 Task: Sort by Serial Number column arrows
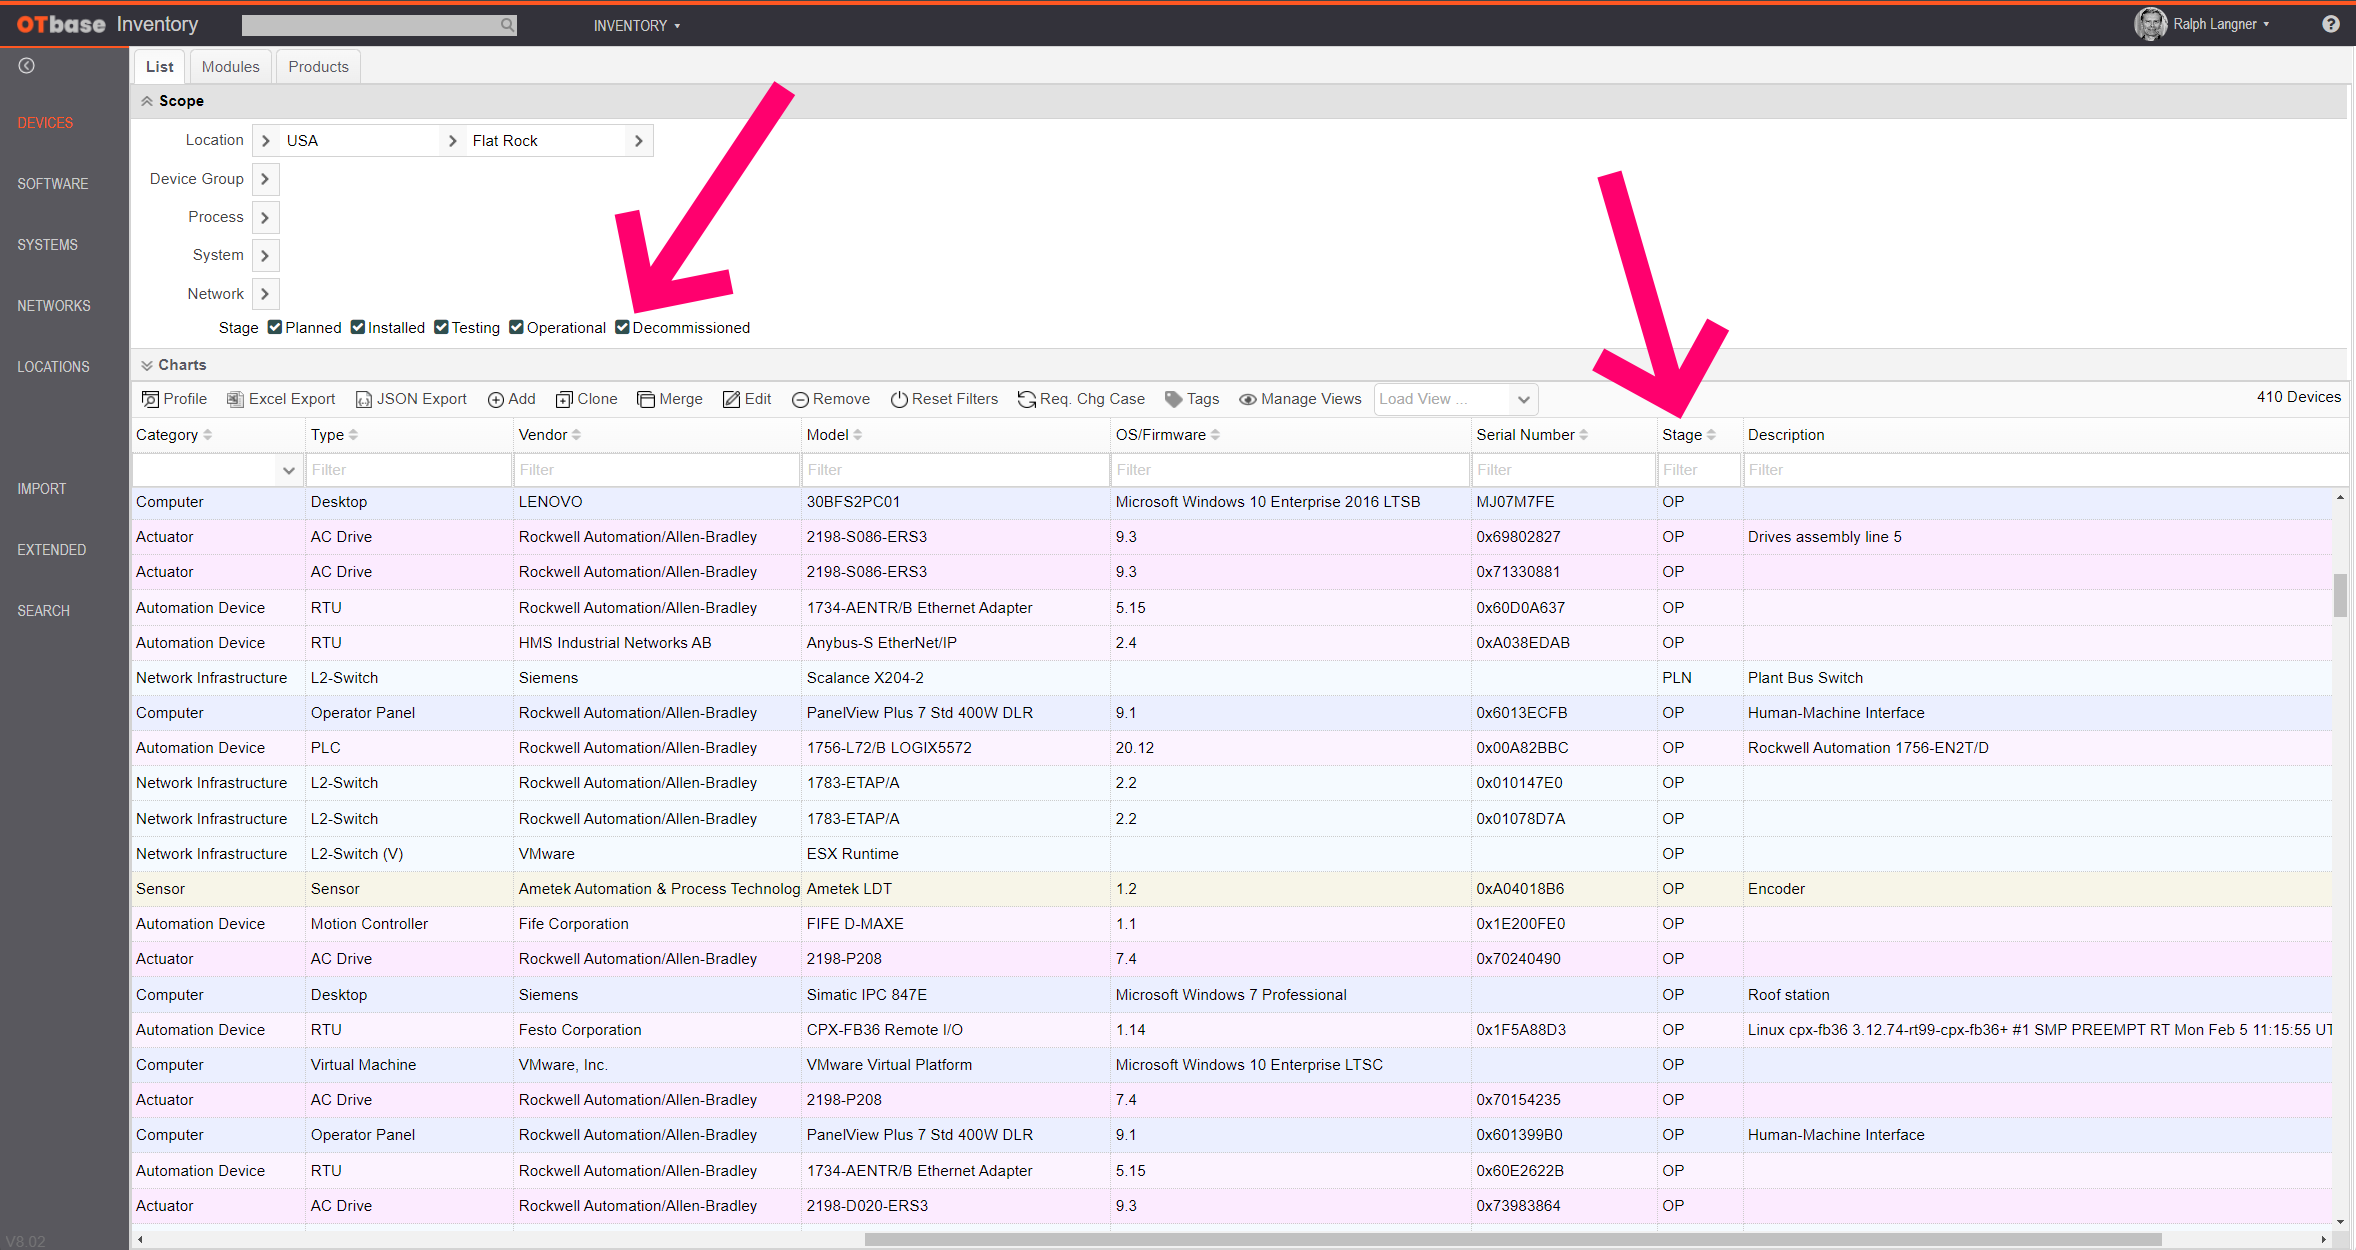tap(1583, 435)
